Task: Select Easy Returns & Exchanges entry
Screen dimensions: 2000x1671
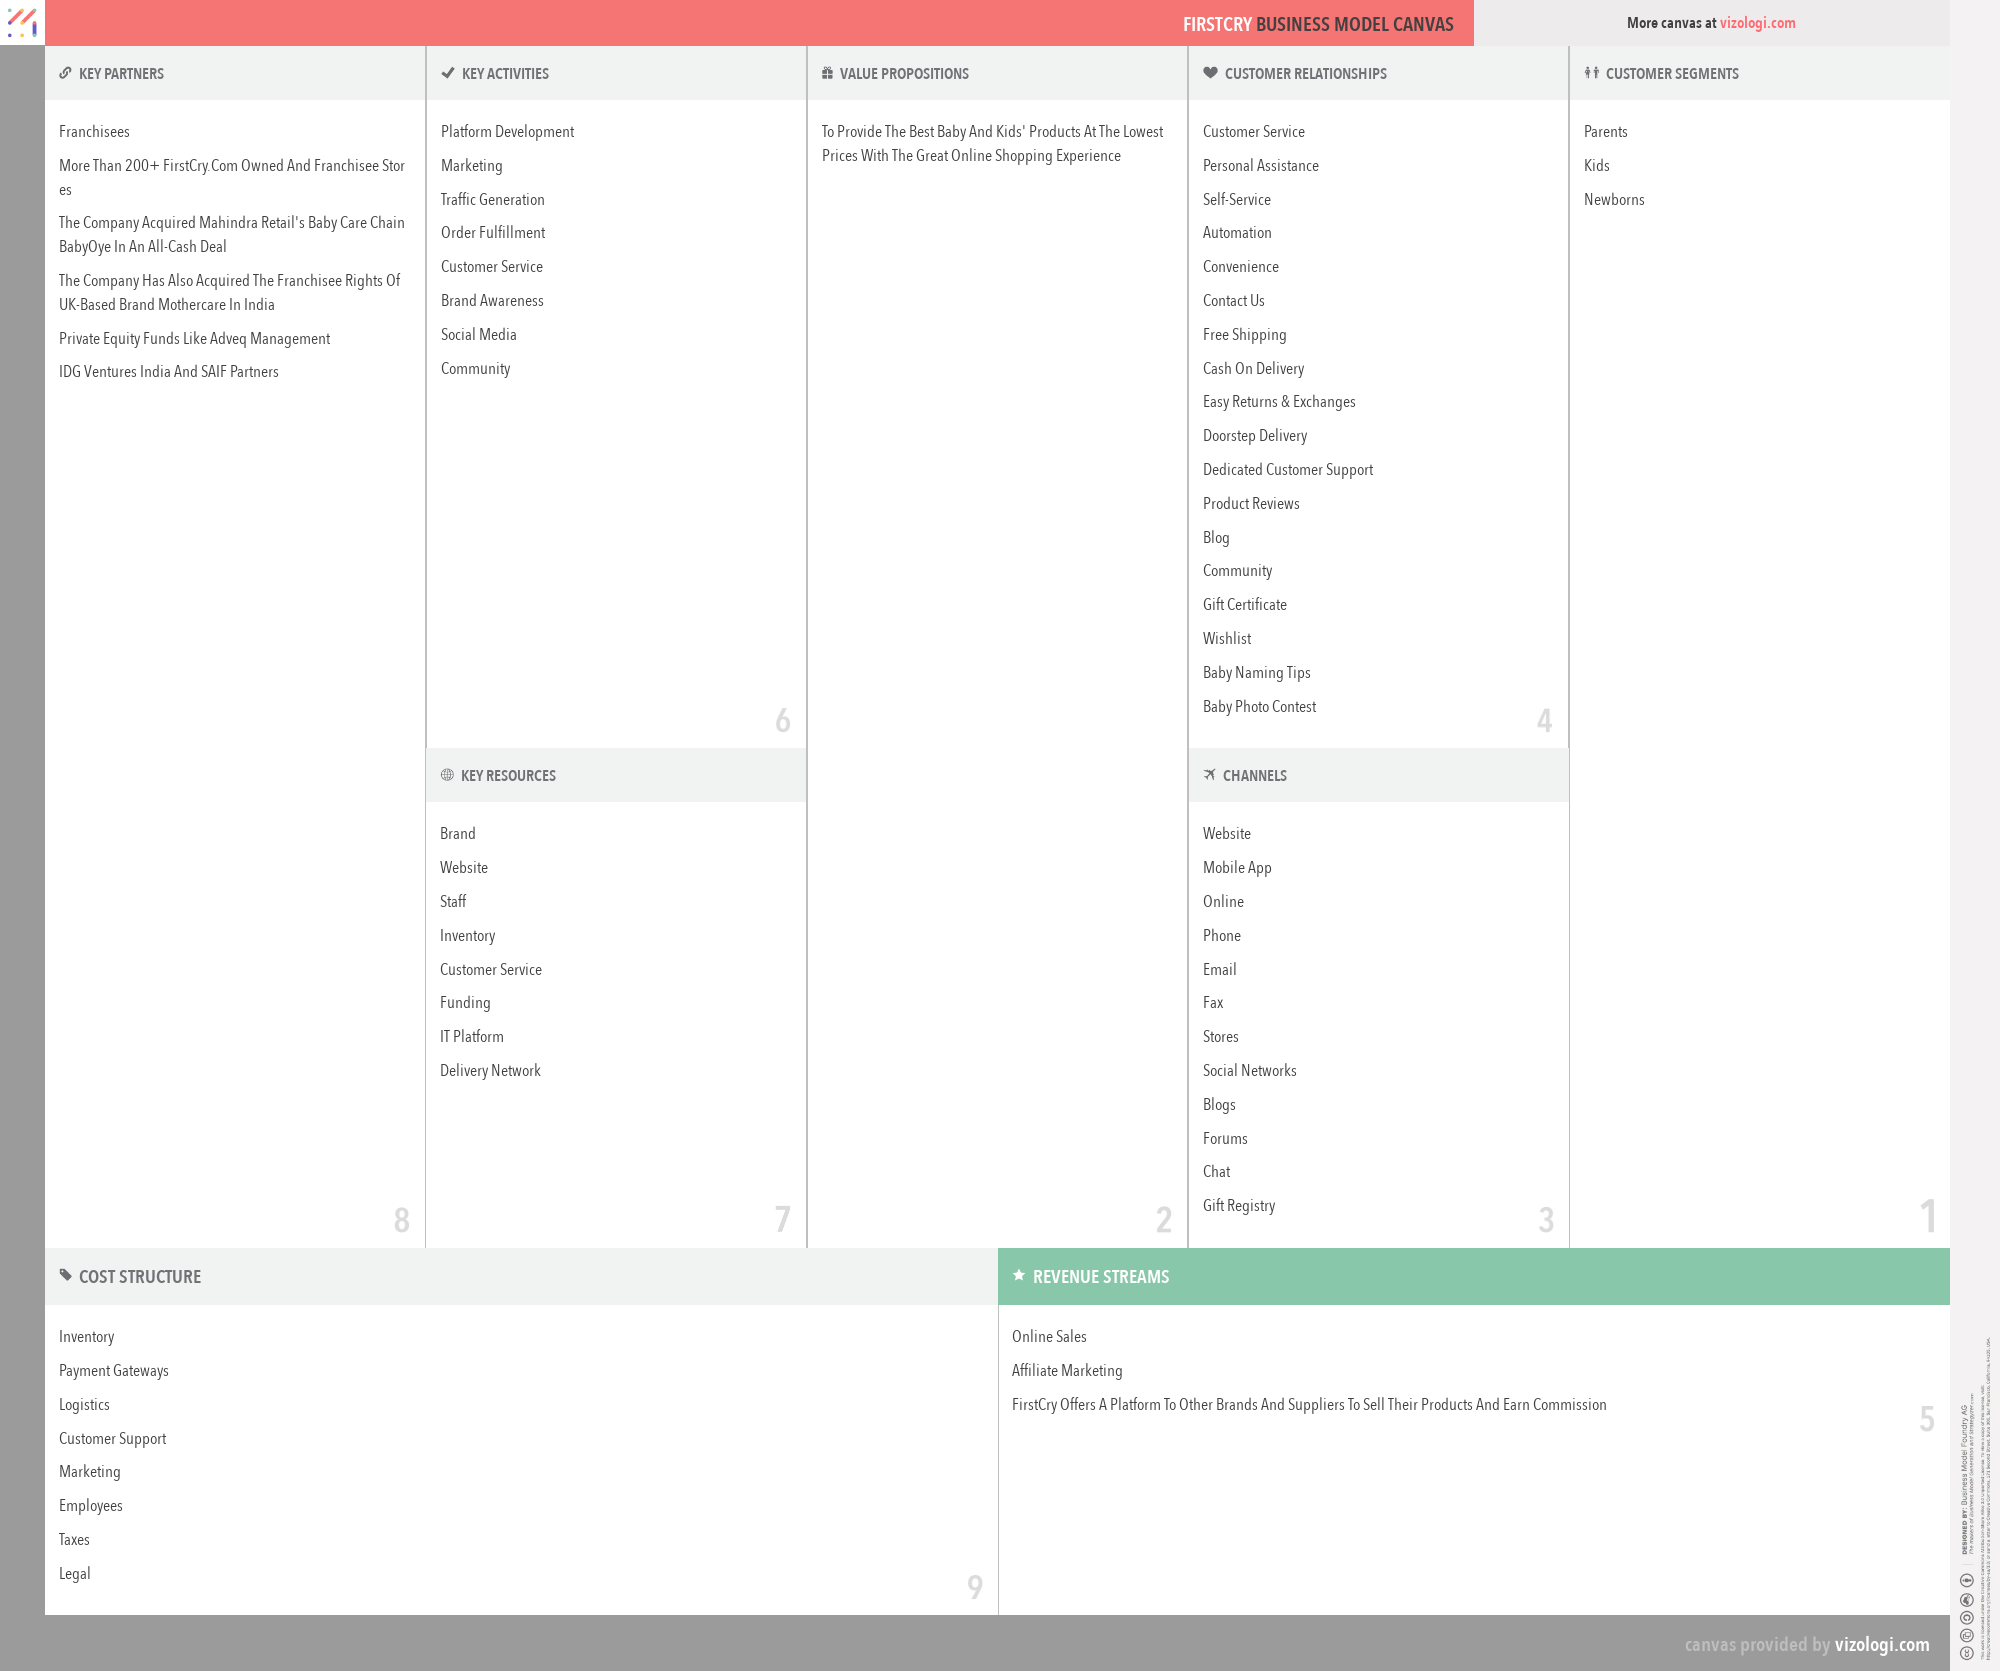Action: (1278, 402)
